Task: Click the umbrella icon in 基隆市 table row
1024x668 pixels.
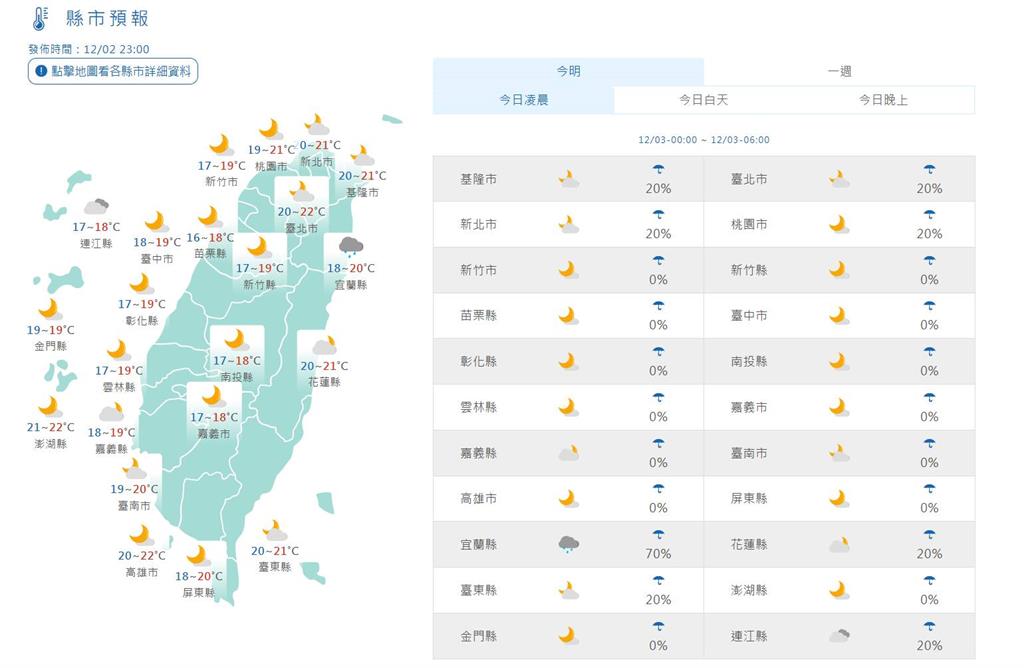Action: tap(658, 171)
